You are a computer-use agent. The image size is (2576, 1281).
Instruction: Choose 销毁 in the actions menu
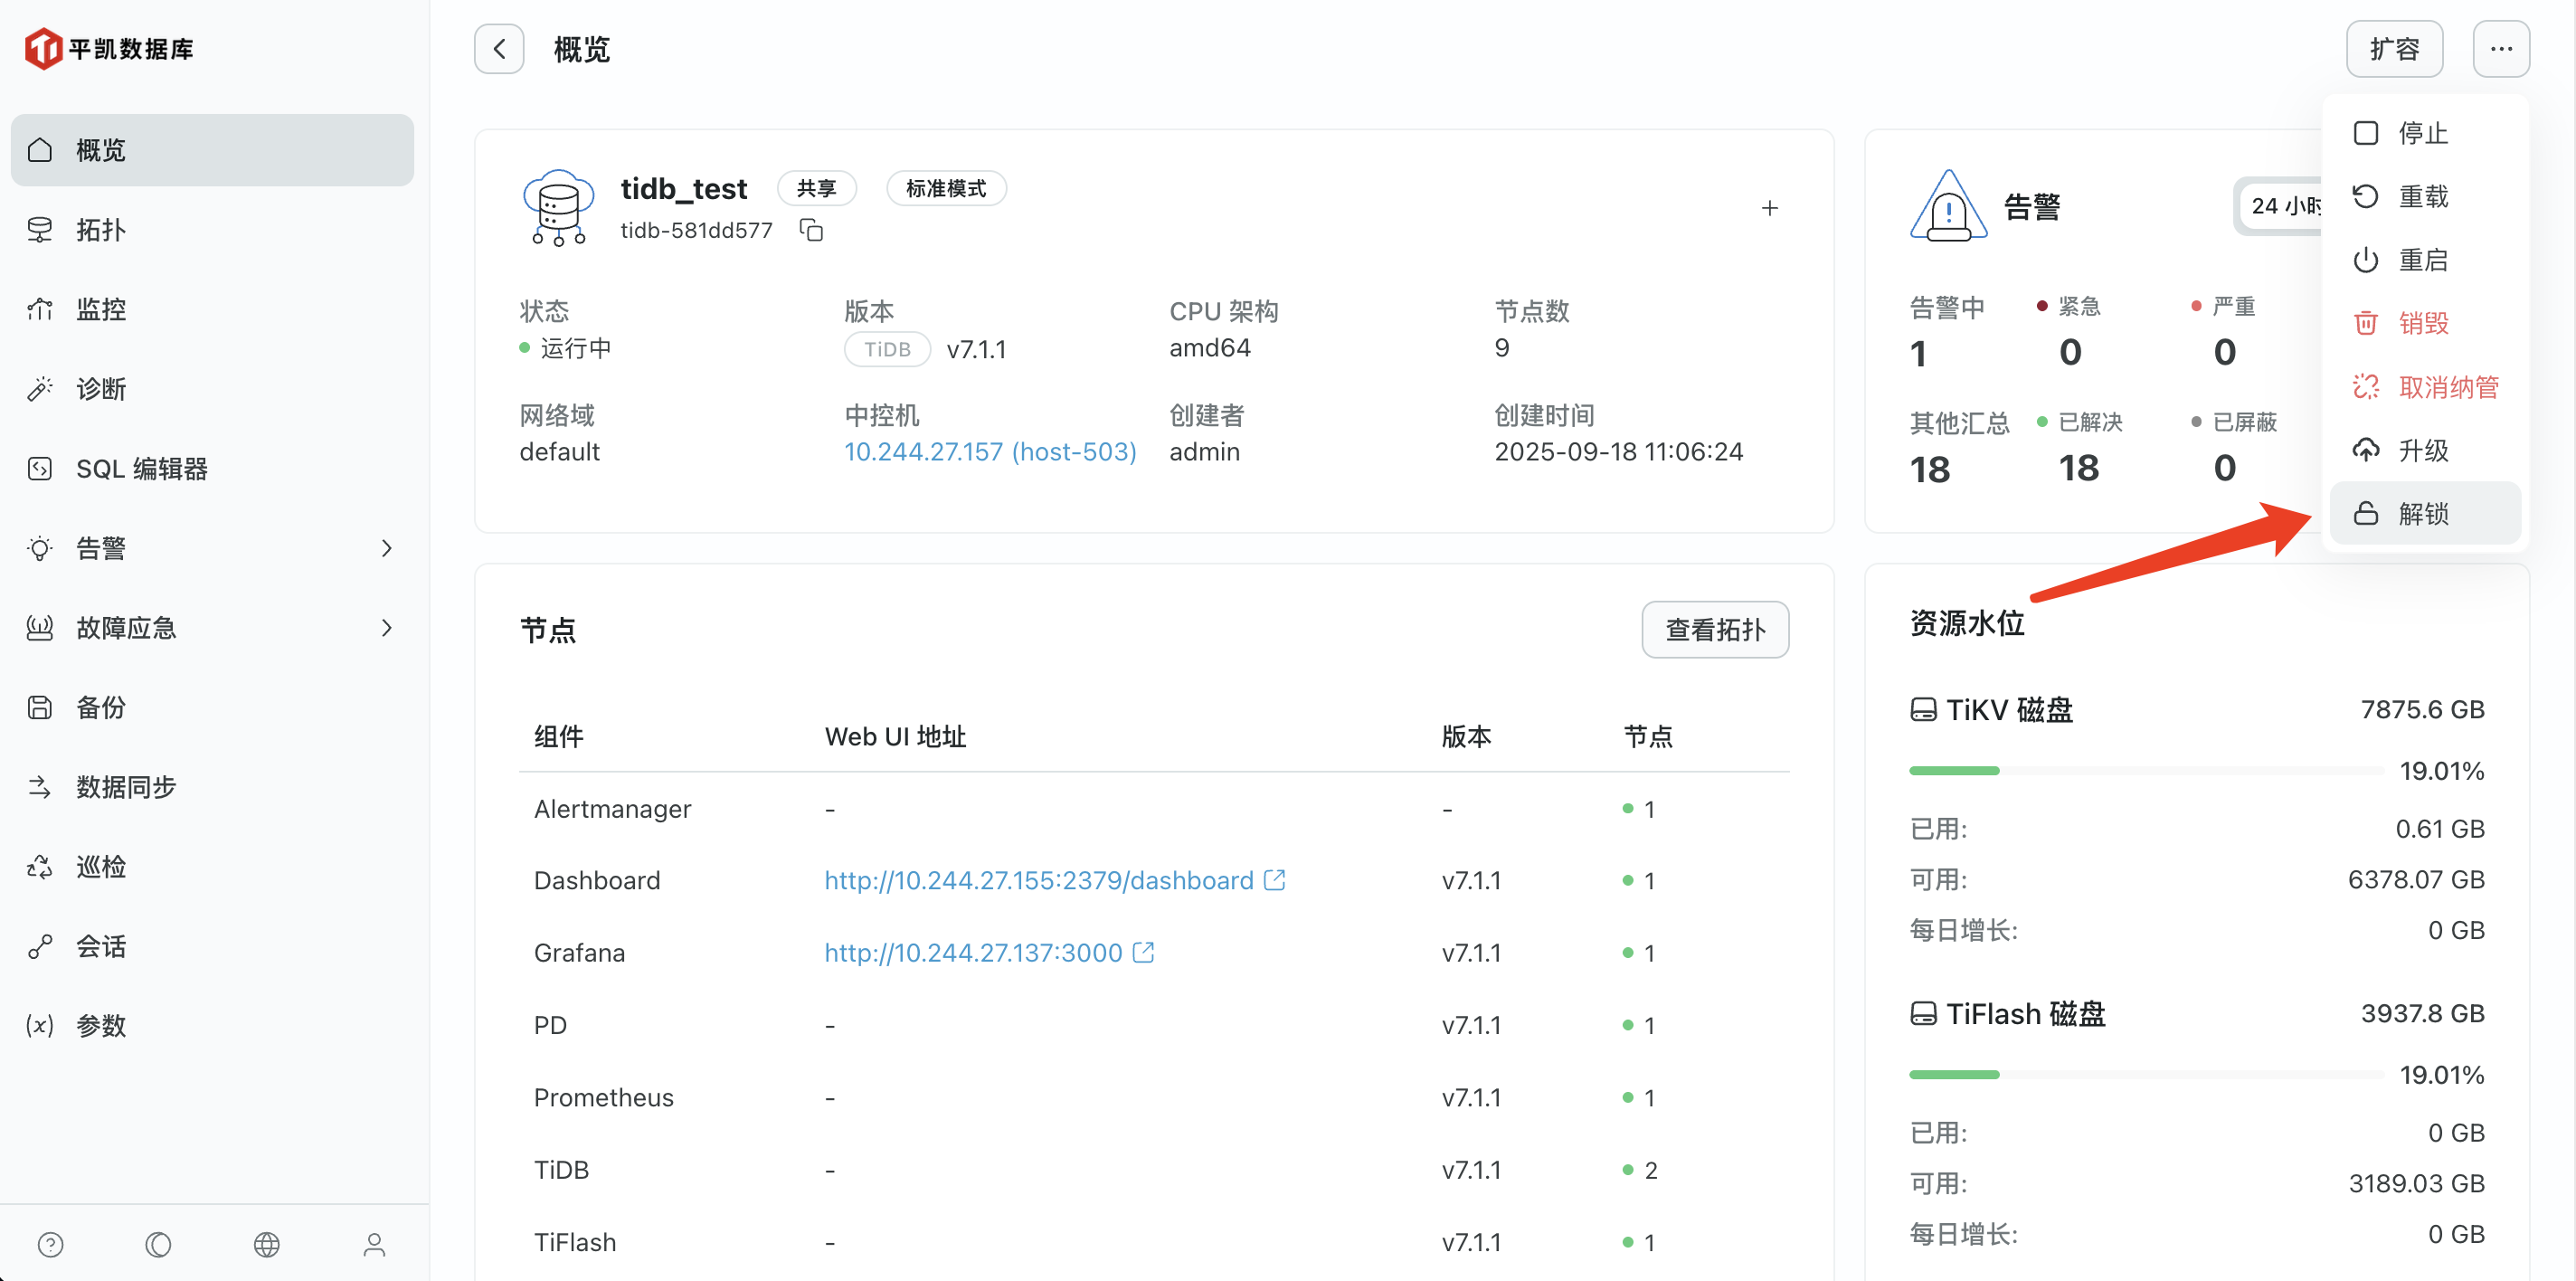tap(2423, 323)
